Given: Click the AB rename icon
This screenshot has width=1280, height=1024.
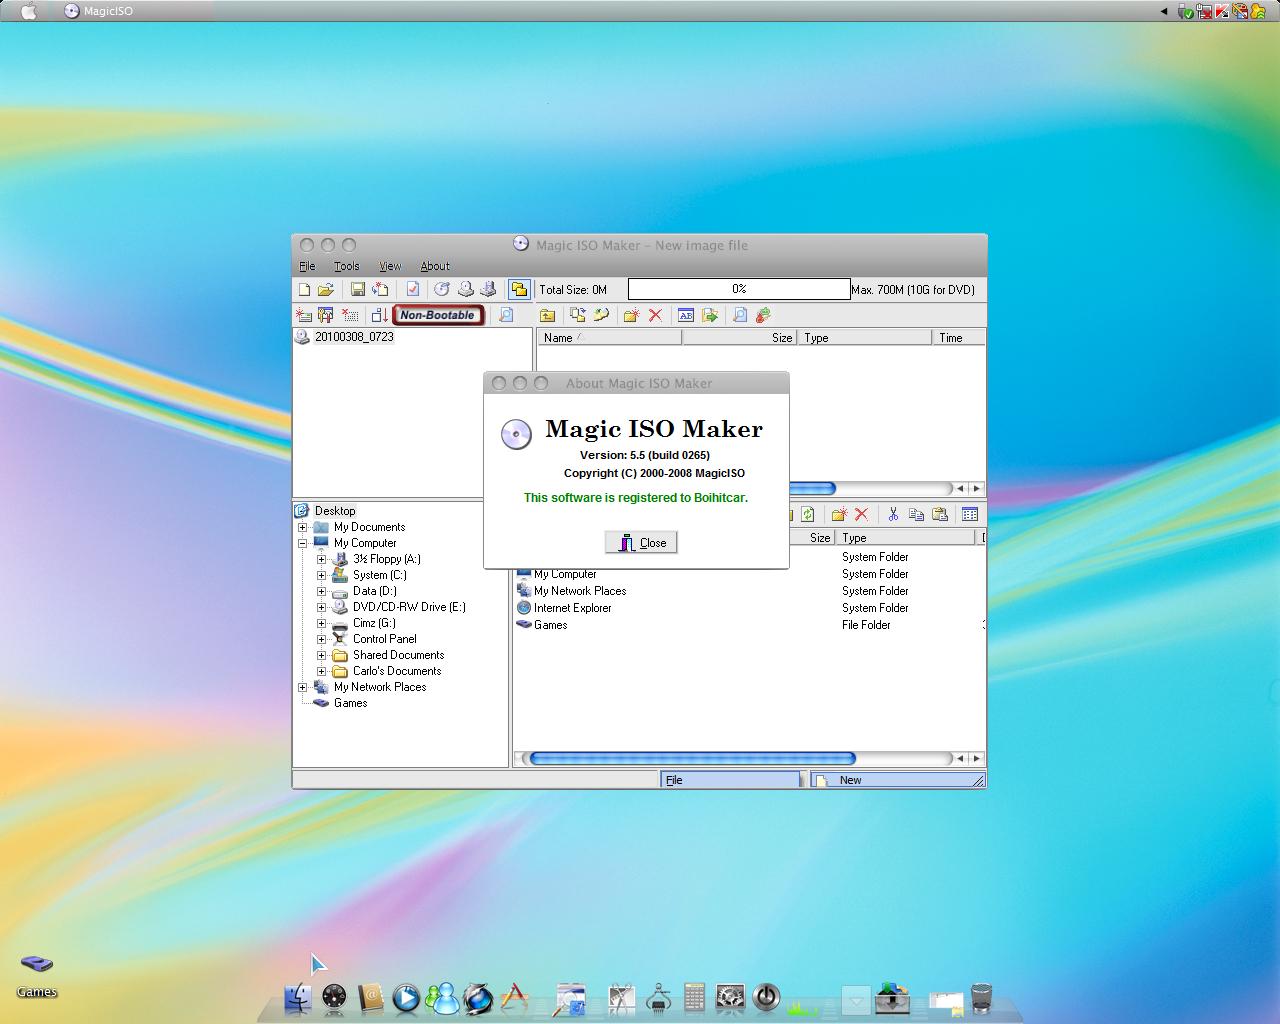Looking at the screenshot, I should 685,315.
